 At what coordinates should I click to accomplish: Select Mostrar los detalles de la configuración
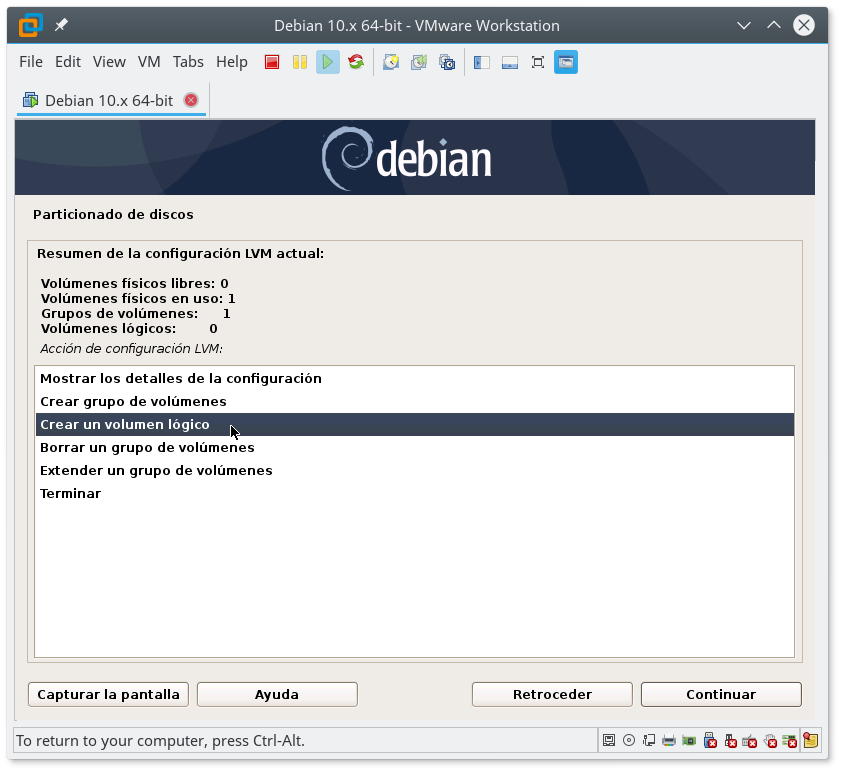(415, 379)
